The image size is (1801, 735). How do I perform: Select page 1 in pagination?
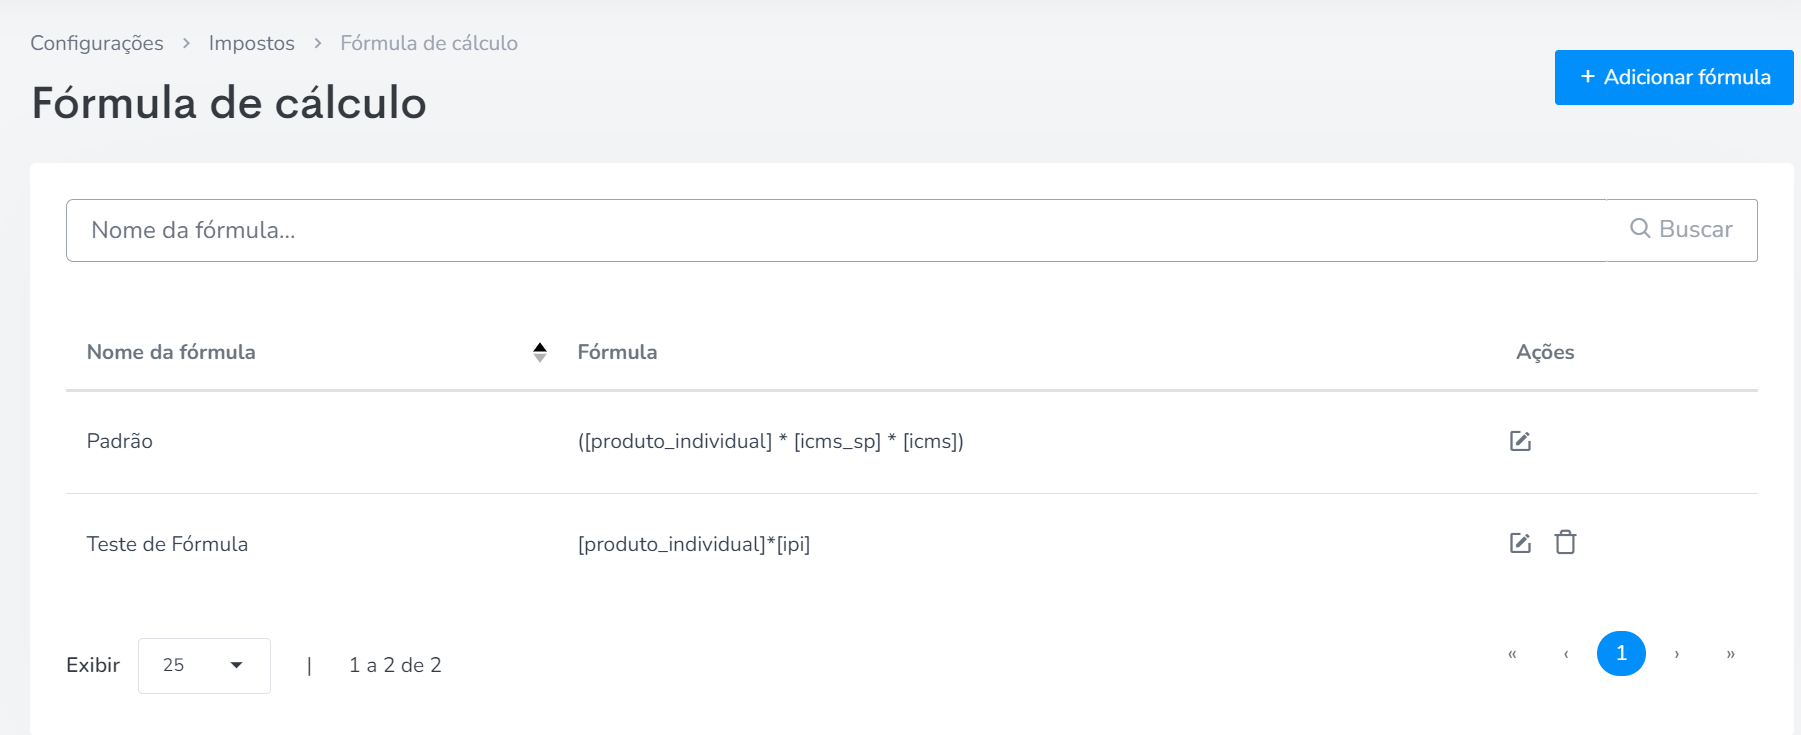[x=1621, y=653]
